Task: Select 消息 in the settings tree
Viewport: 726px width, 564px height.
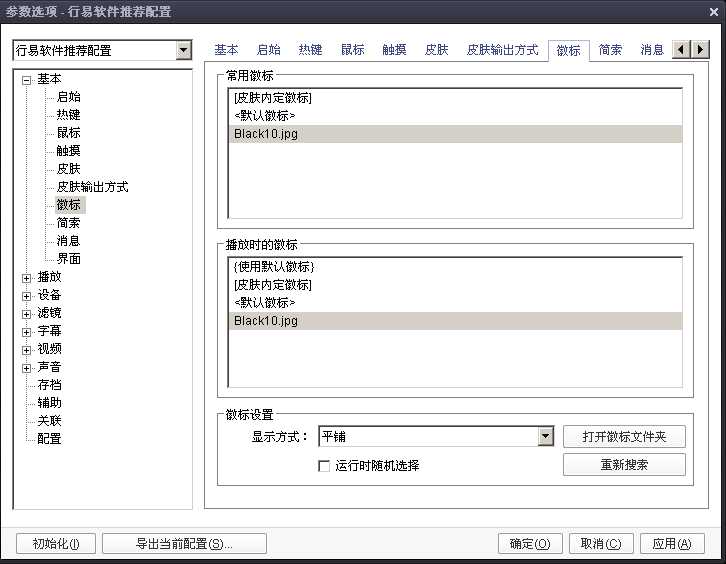Action: 69,241
